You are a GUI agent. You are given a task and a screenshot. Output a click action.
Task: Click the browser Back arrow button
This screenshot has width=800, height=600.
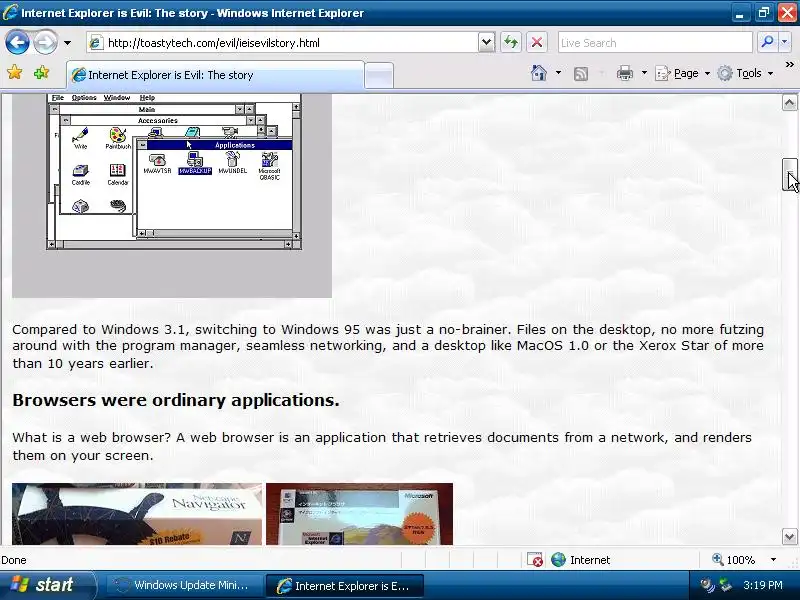(x=17, y=42)
